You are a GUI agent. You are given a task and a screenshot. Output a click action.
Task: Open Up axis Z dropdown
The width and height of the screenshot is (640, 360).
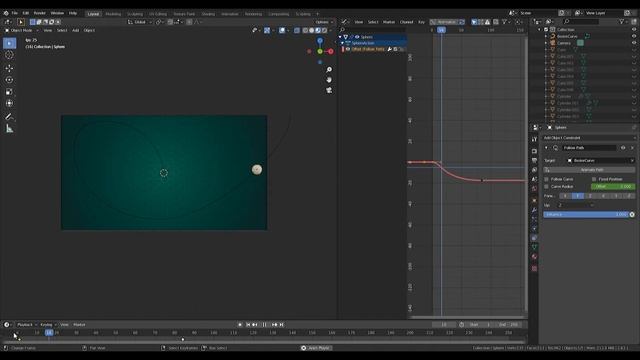coord(576,205)
